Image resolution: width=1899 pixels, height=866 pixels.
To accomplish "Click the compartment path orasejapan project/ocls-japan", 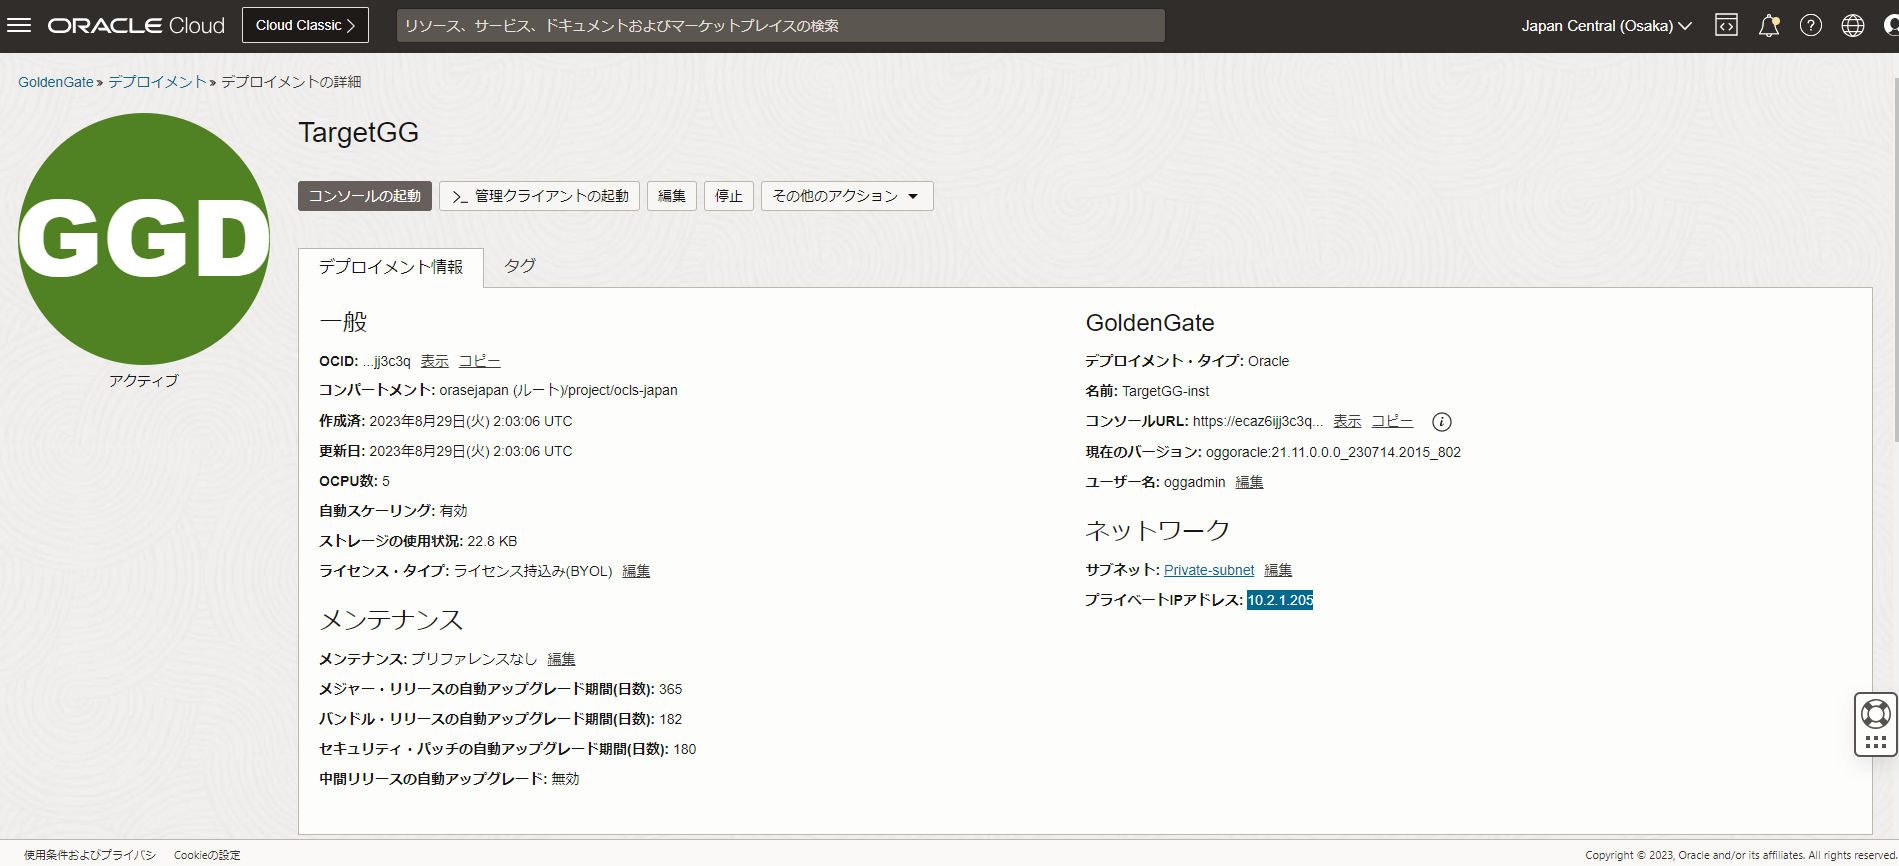I will (x=559, y=390).
